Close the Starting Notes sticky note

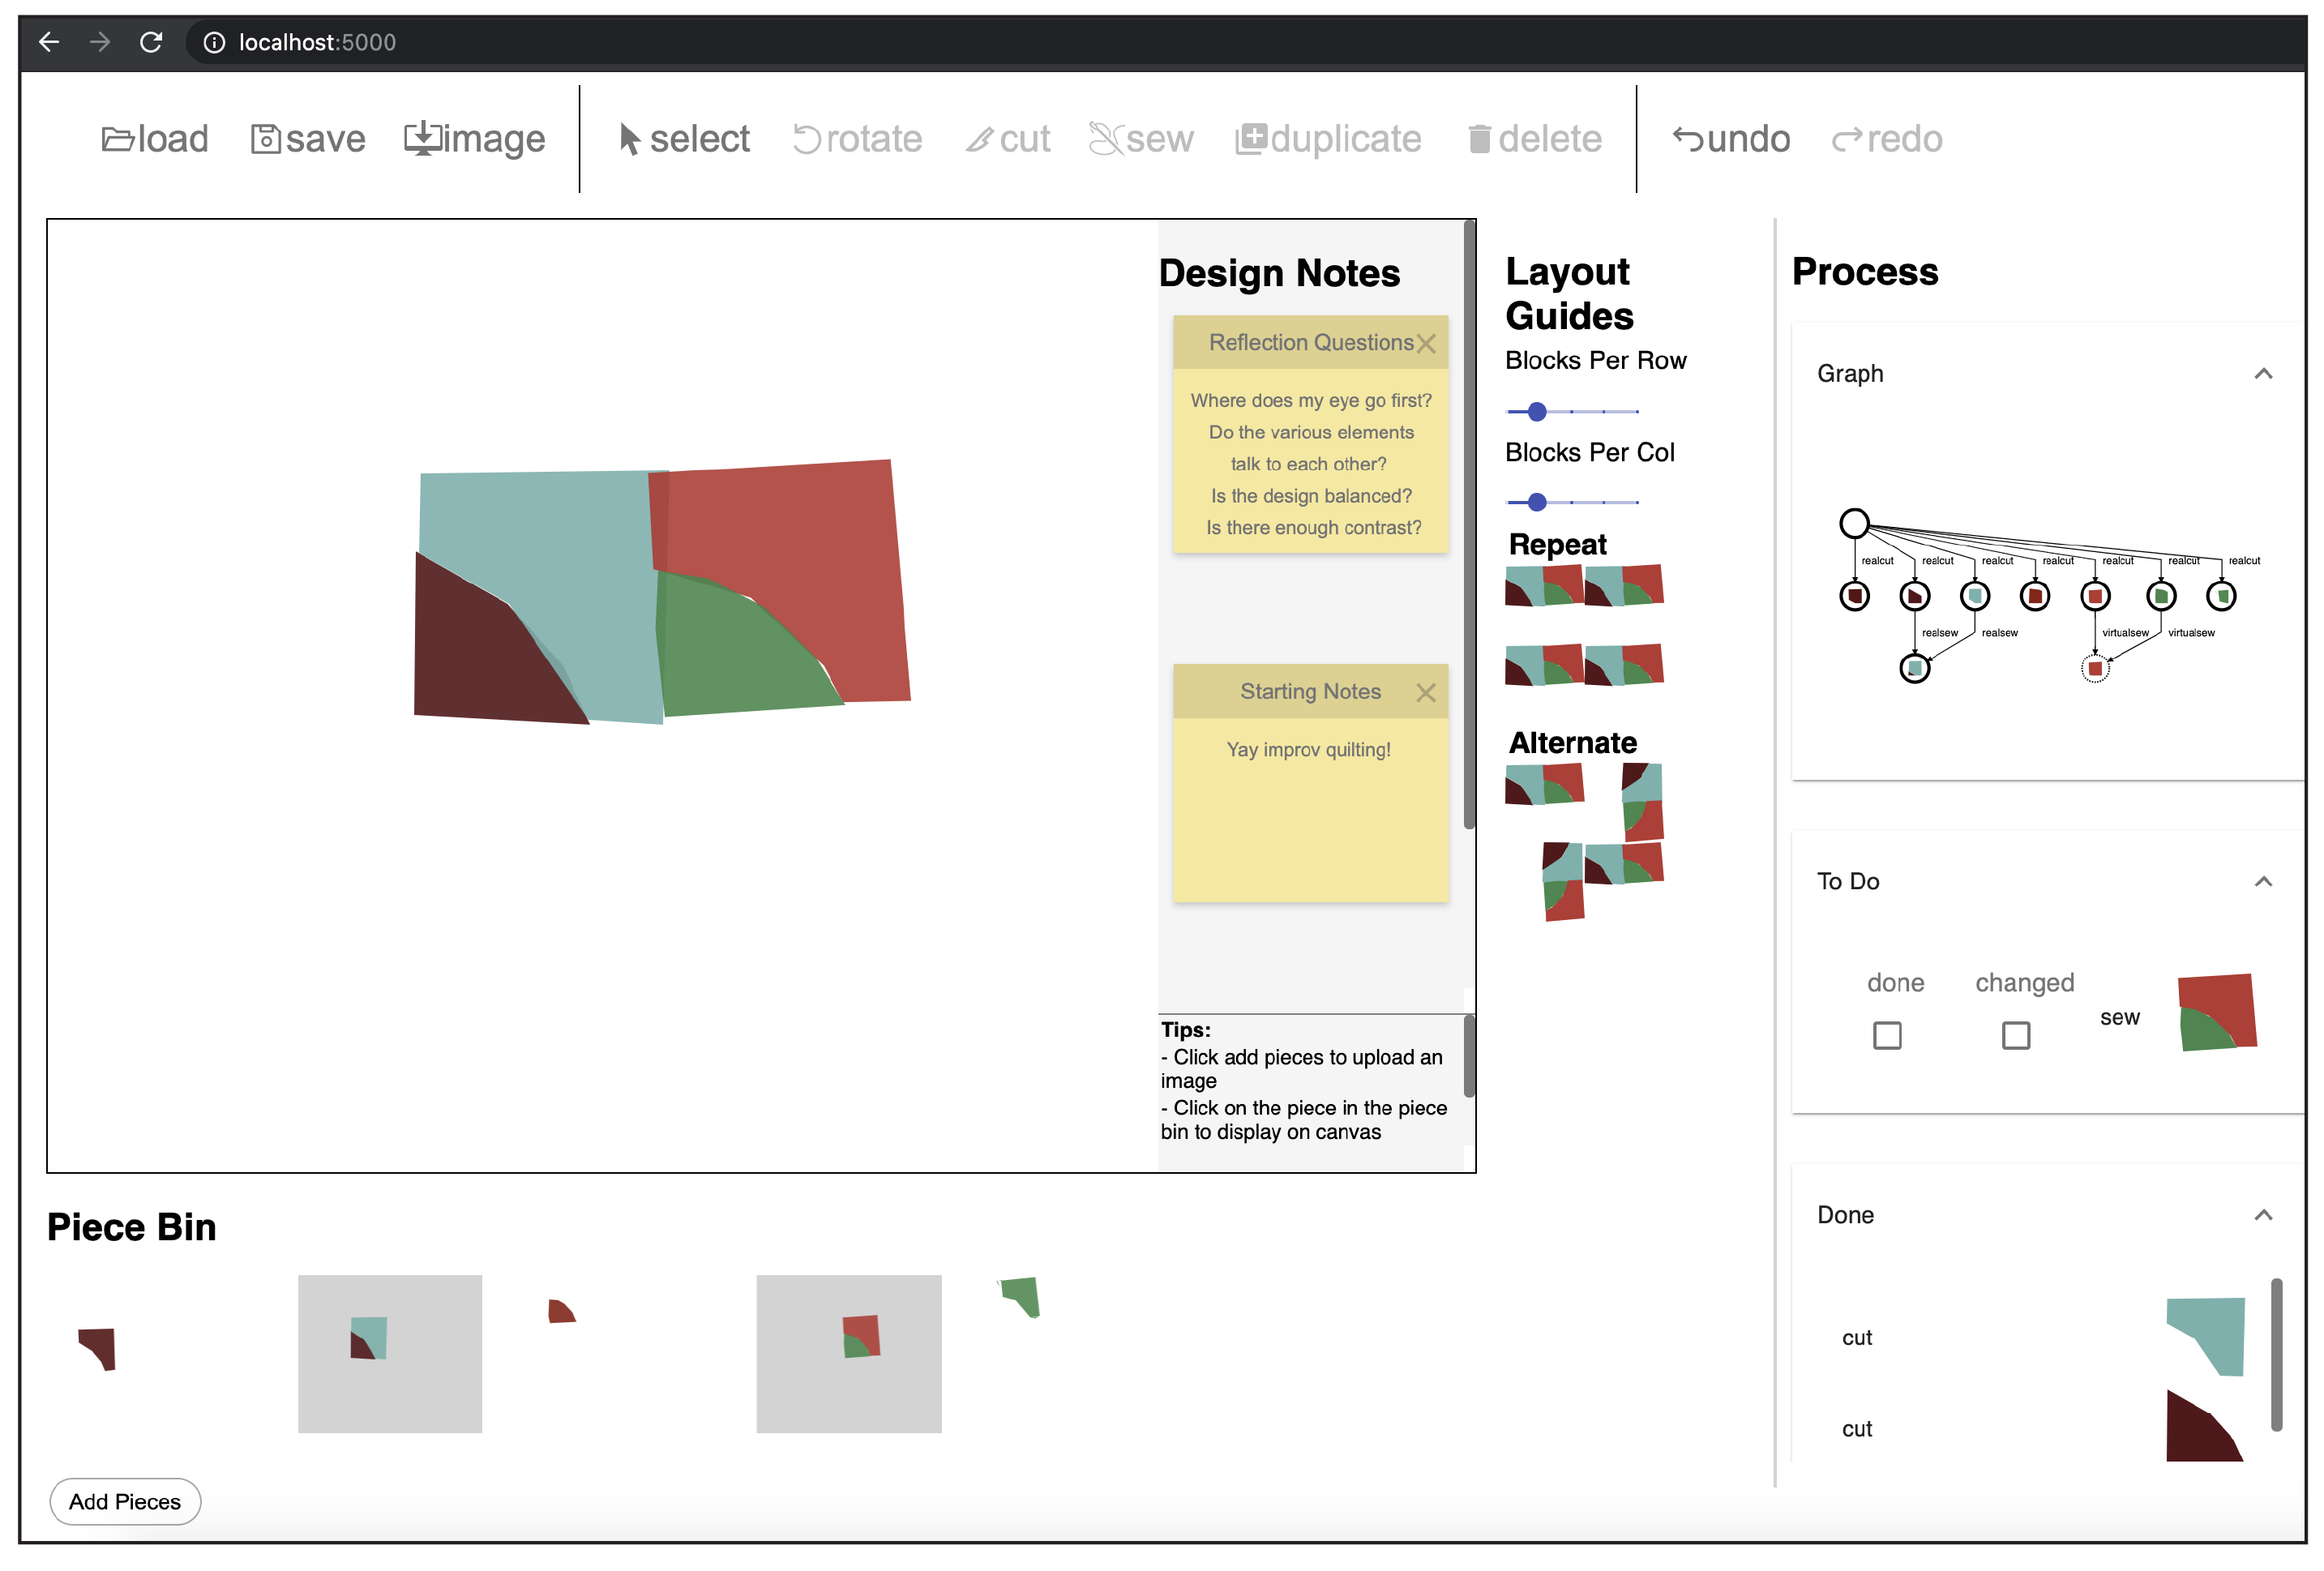point(1426,693)
